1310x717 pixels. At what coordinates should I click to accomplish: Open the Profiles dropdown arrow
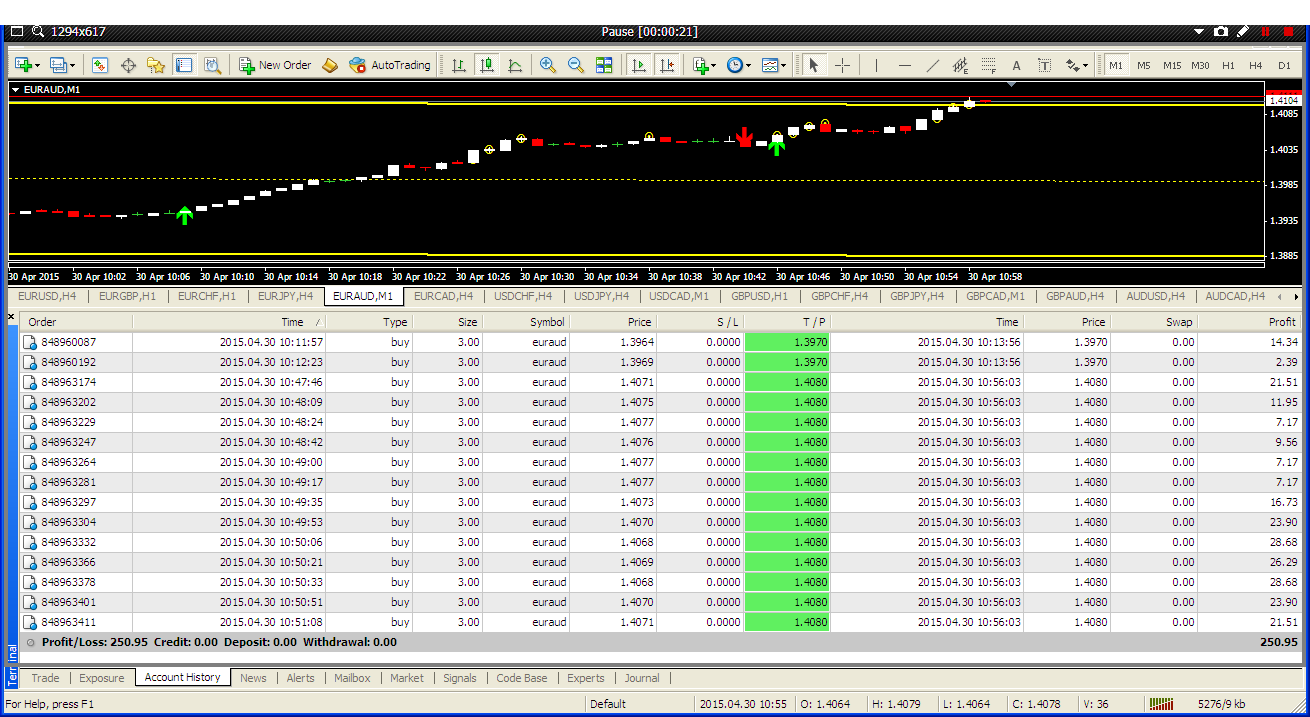[x=72, y=66]
